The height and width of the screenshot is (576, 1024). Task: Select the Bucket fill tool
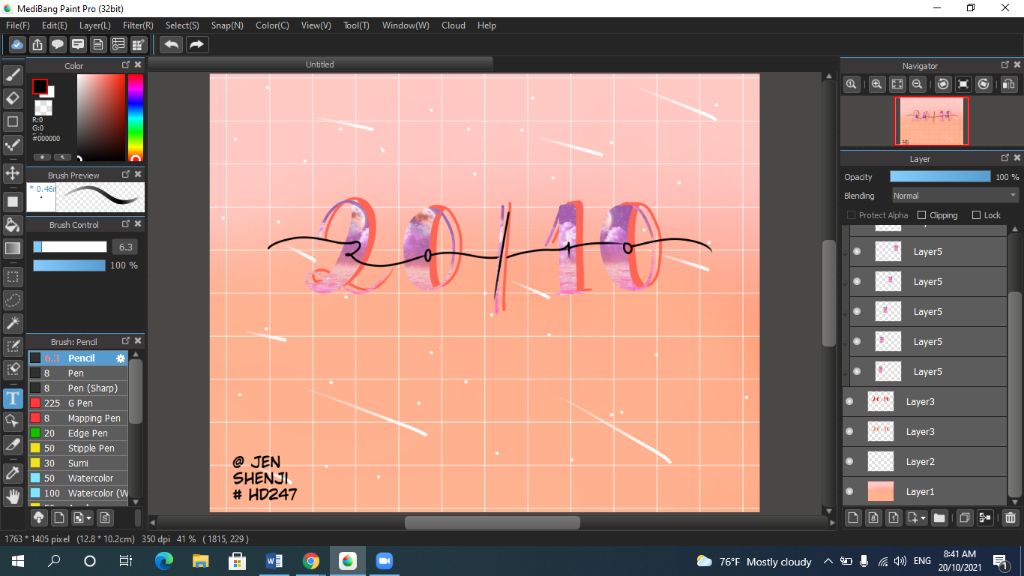pos(12,225)
